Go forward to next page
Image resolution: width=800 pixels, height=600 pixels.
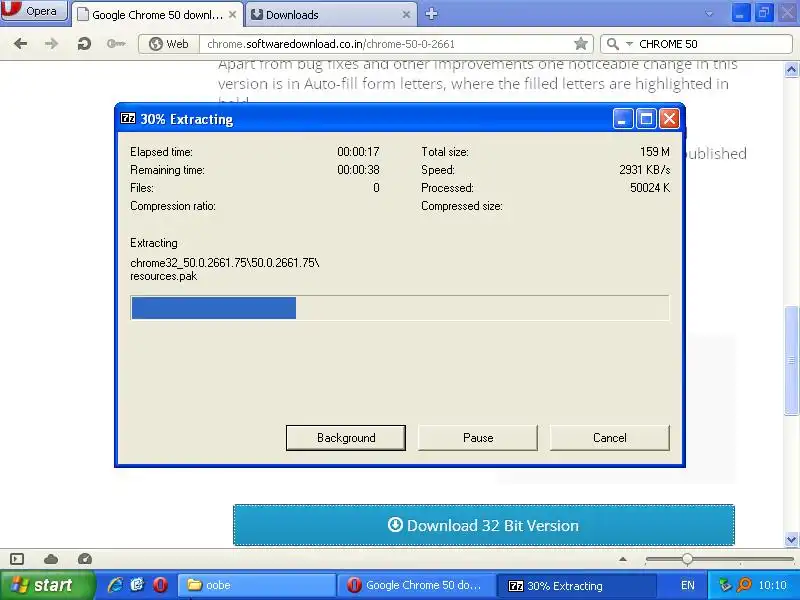point(52,44)
